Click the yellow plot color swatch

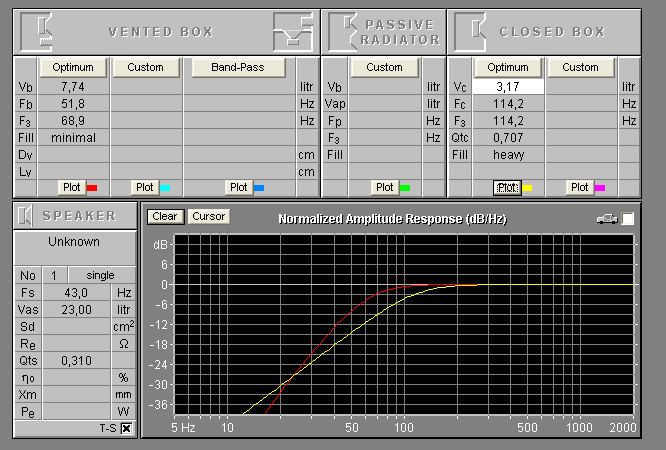pos(527,188)
